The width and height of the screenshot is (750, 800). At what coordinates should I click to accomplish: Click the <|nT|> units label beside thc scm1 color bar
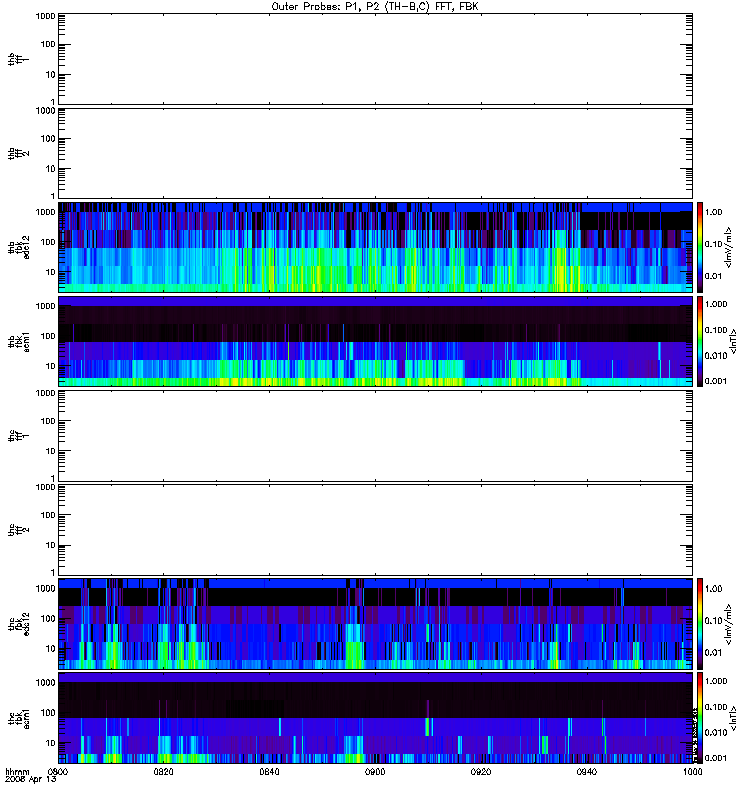(x=734, y=718)
